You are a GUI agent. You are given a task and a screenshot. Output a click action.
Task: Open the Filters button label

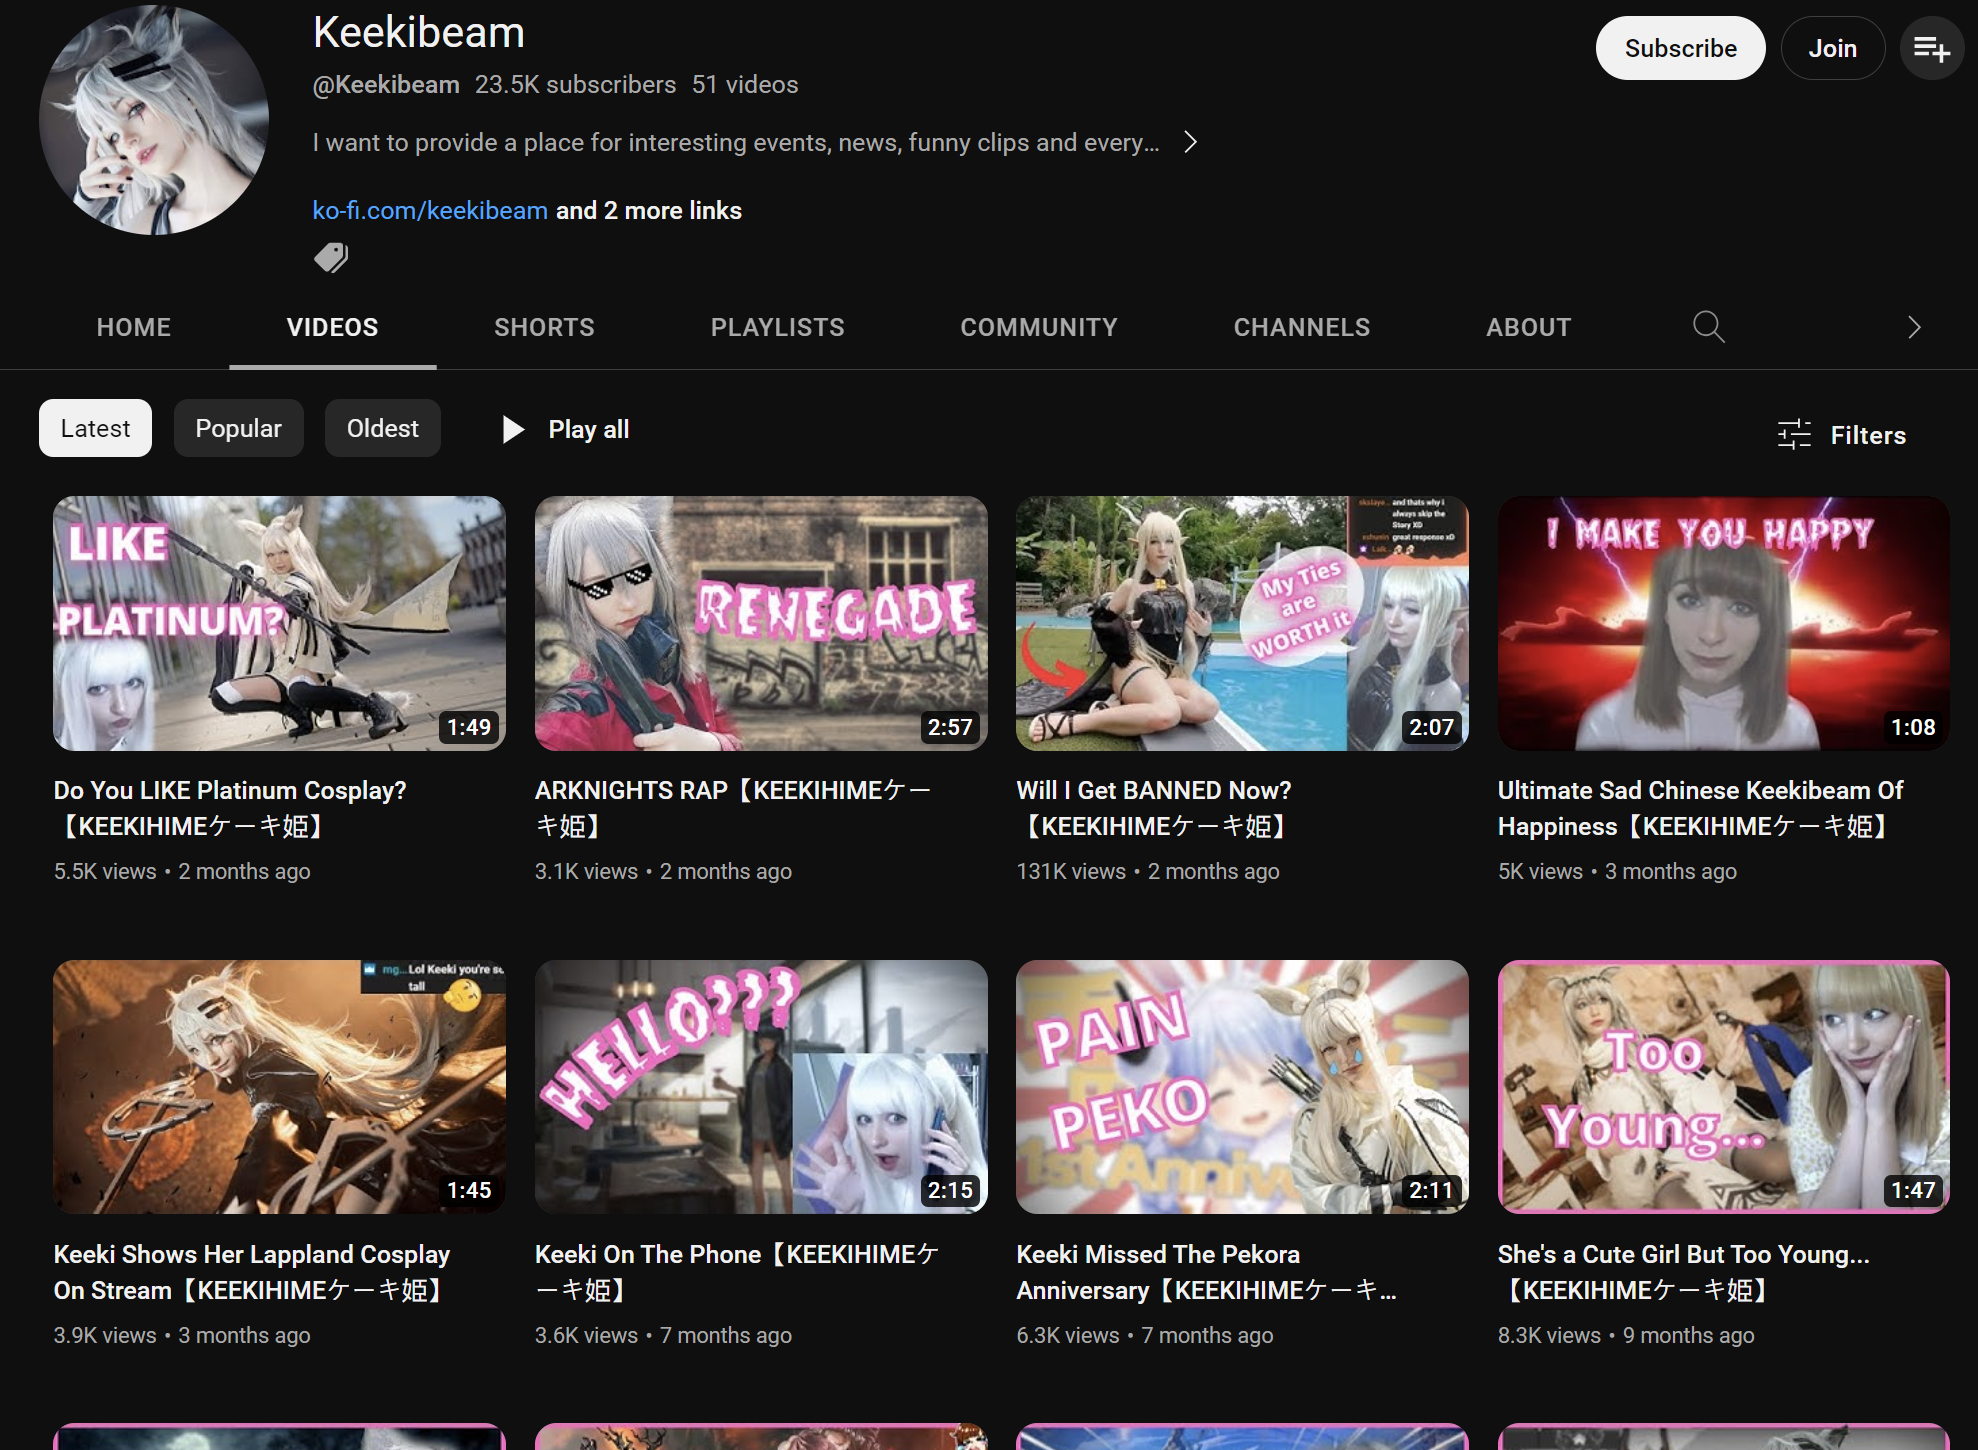tap(1868, 435)
